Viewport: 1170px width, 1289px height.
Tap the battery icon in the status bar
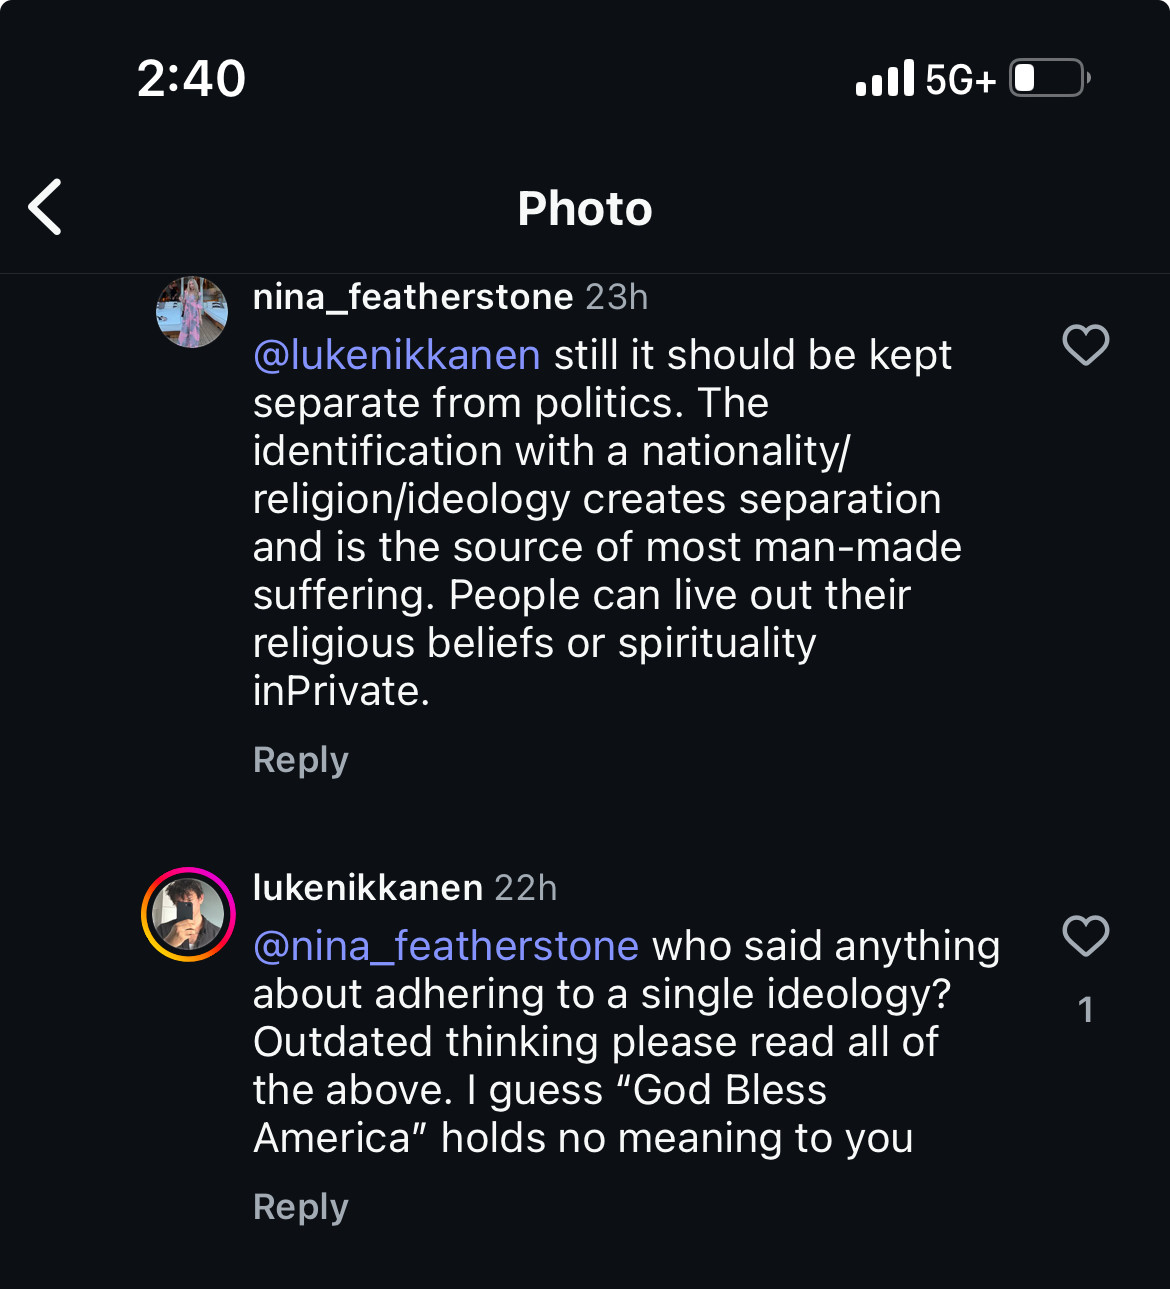[x=1048, y=78]
